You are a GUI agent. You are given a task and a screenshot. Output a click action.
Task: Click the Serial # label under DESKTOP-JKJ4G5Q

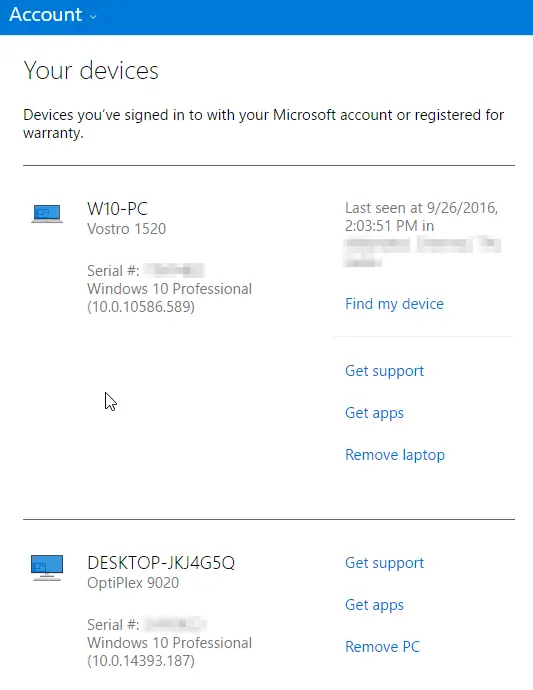(x=113, y=625)
